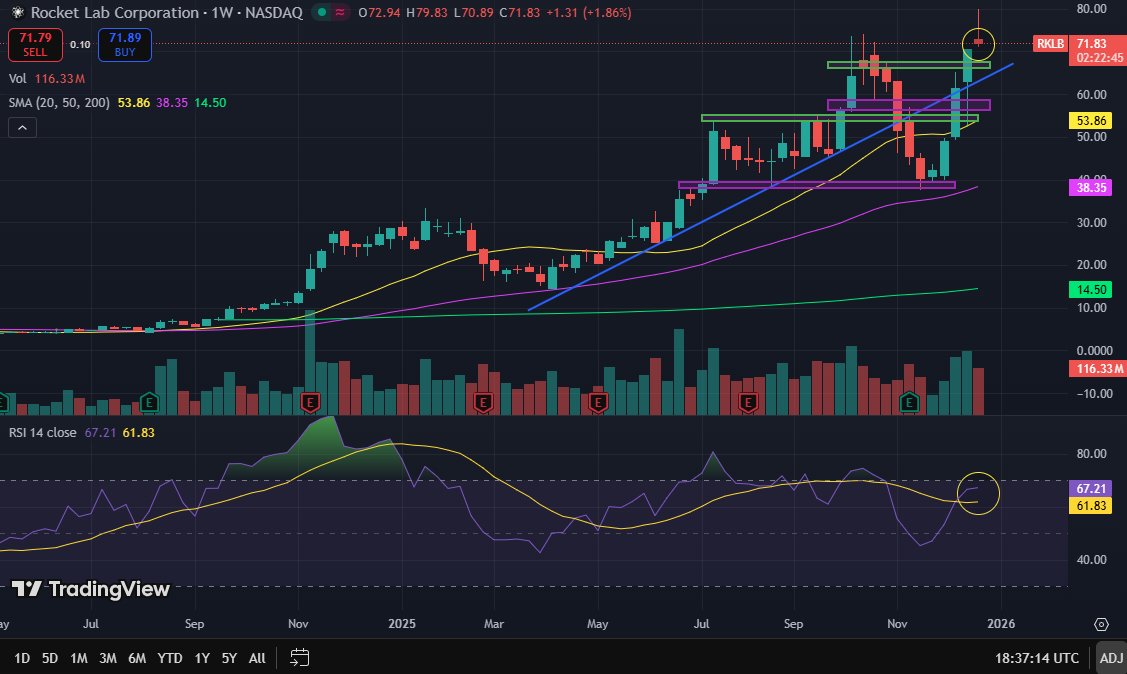This screenshot has height=674, width=1127.
Task: Select the SMA (20, 50, 200) legend
Action: coord(59,103)
